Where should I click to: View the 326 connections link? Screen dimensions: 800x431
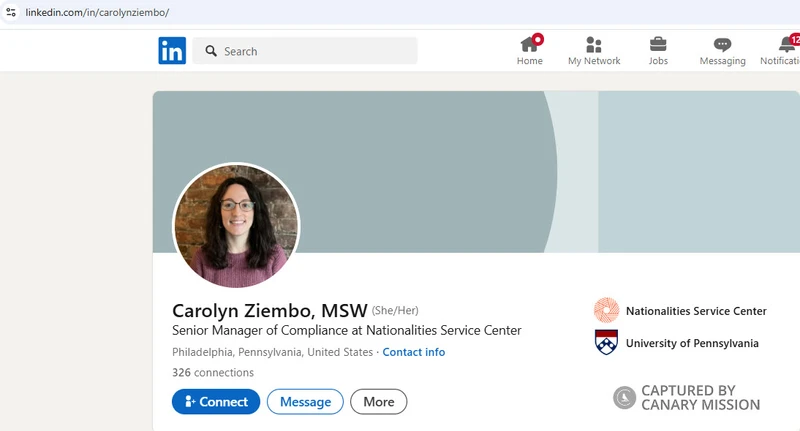[x=213, y=372]
